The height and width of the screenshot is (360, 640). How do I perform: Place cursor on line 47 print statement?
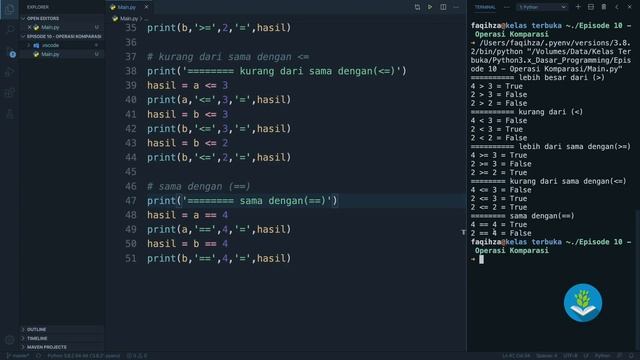pos(242,201)
